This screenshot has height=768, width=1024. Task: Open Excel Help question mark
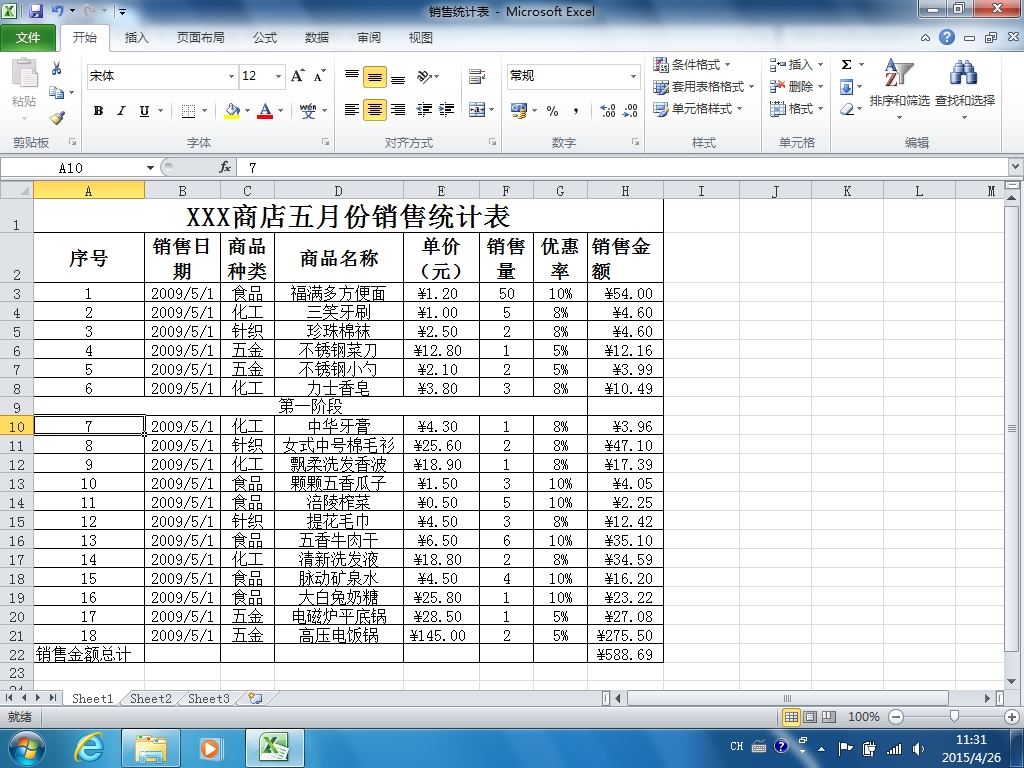[947, 37]
